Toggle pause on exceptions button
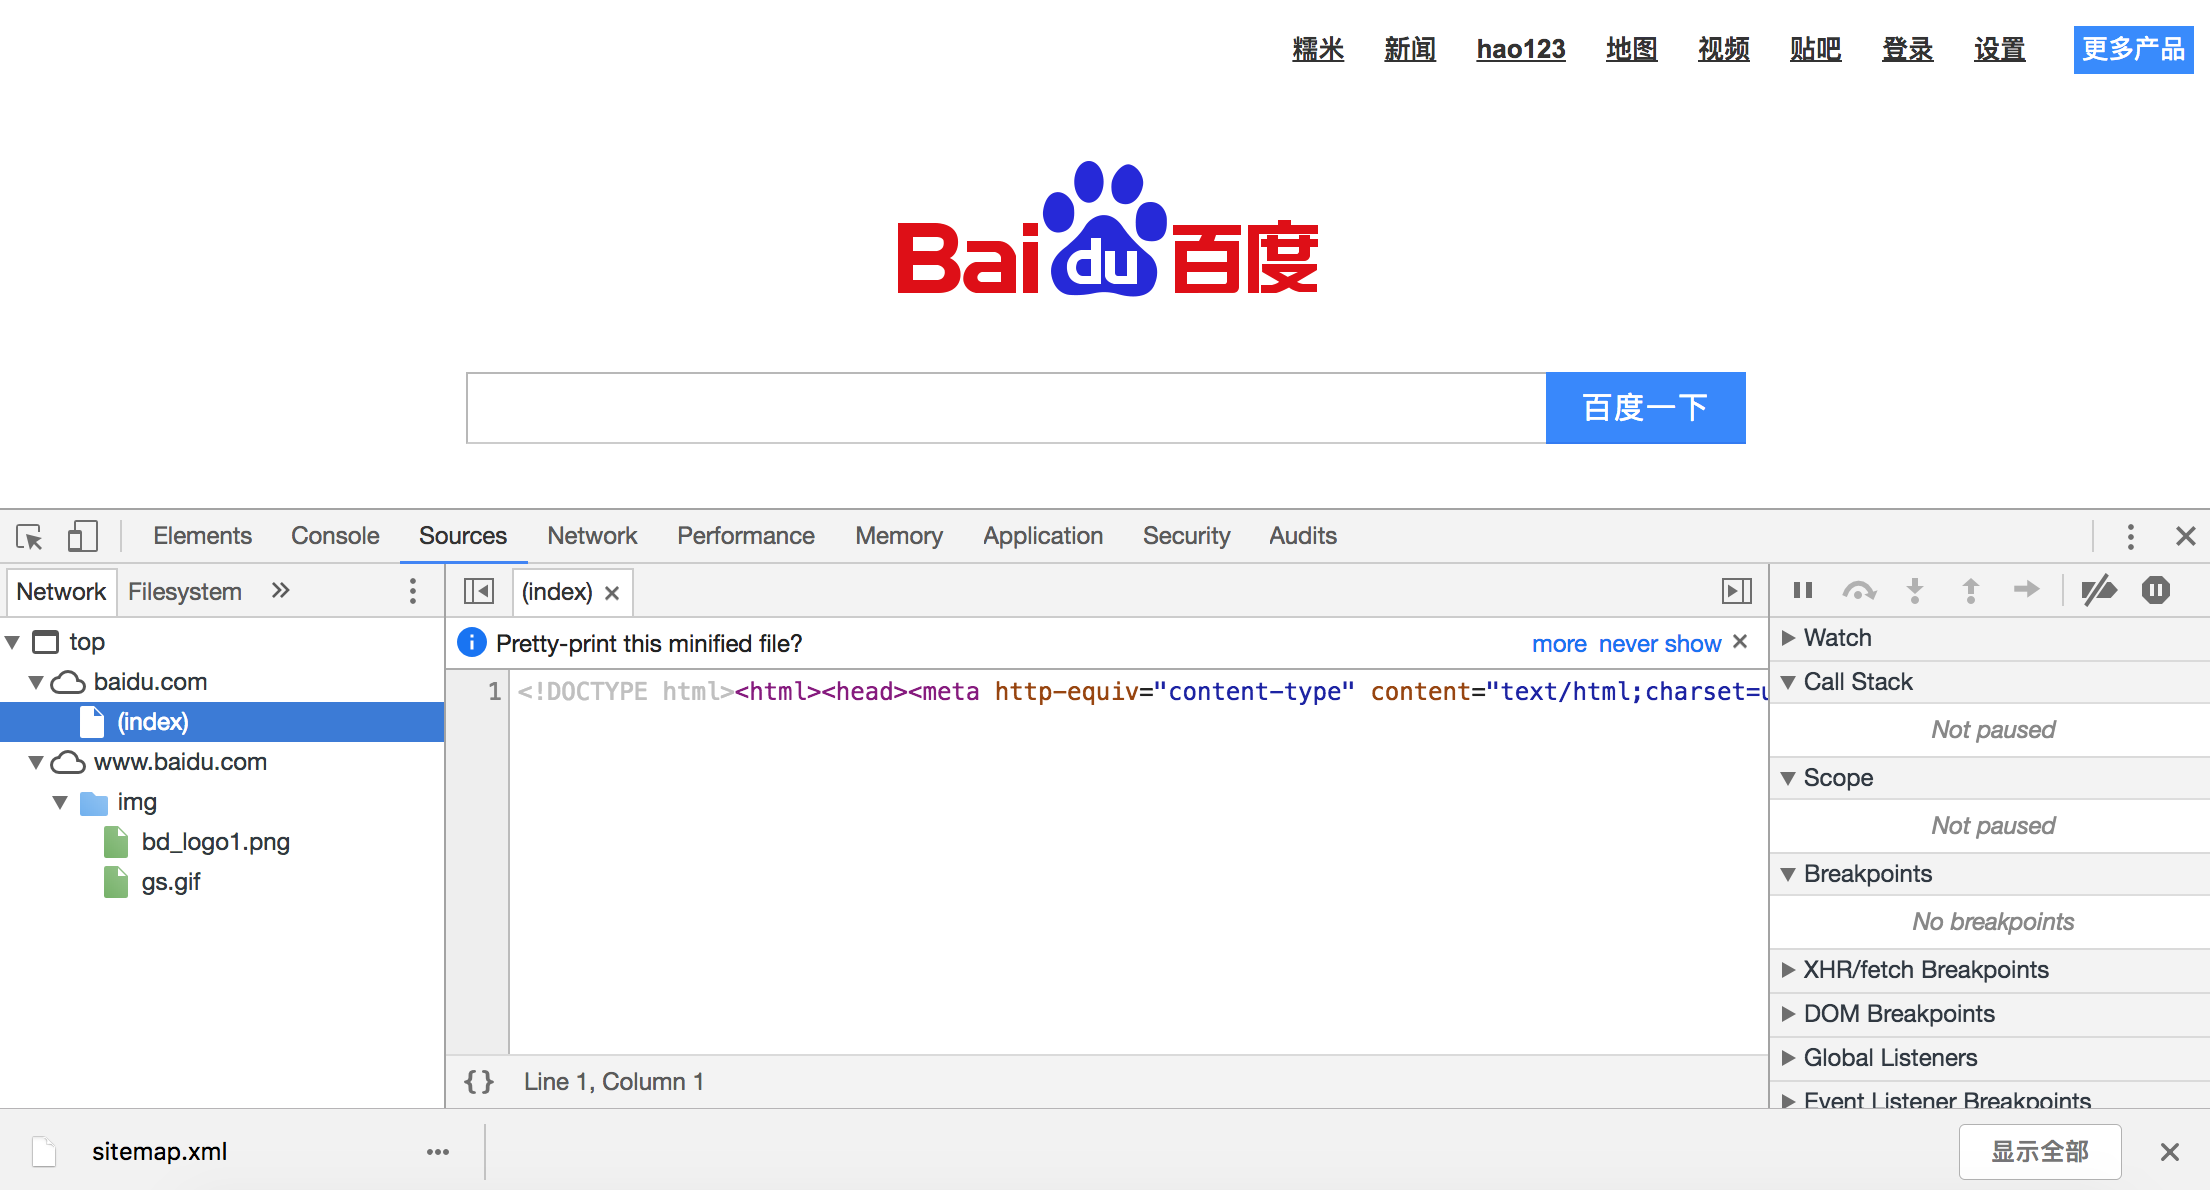Screen dimensions: 2210x1190 [2154, 592]
